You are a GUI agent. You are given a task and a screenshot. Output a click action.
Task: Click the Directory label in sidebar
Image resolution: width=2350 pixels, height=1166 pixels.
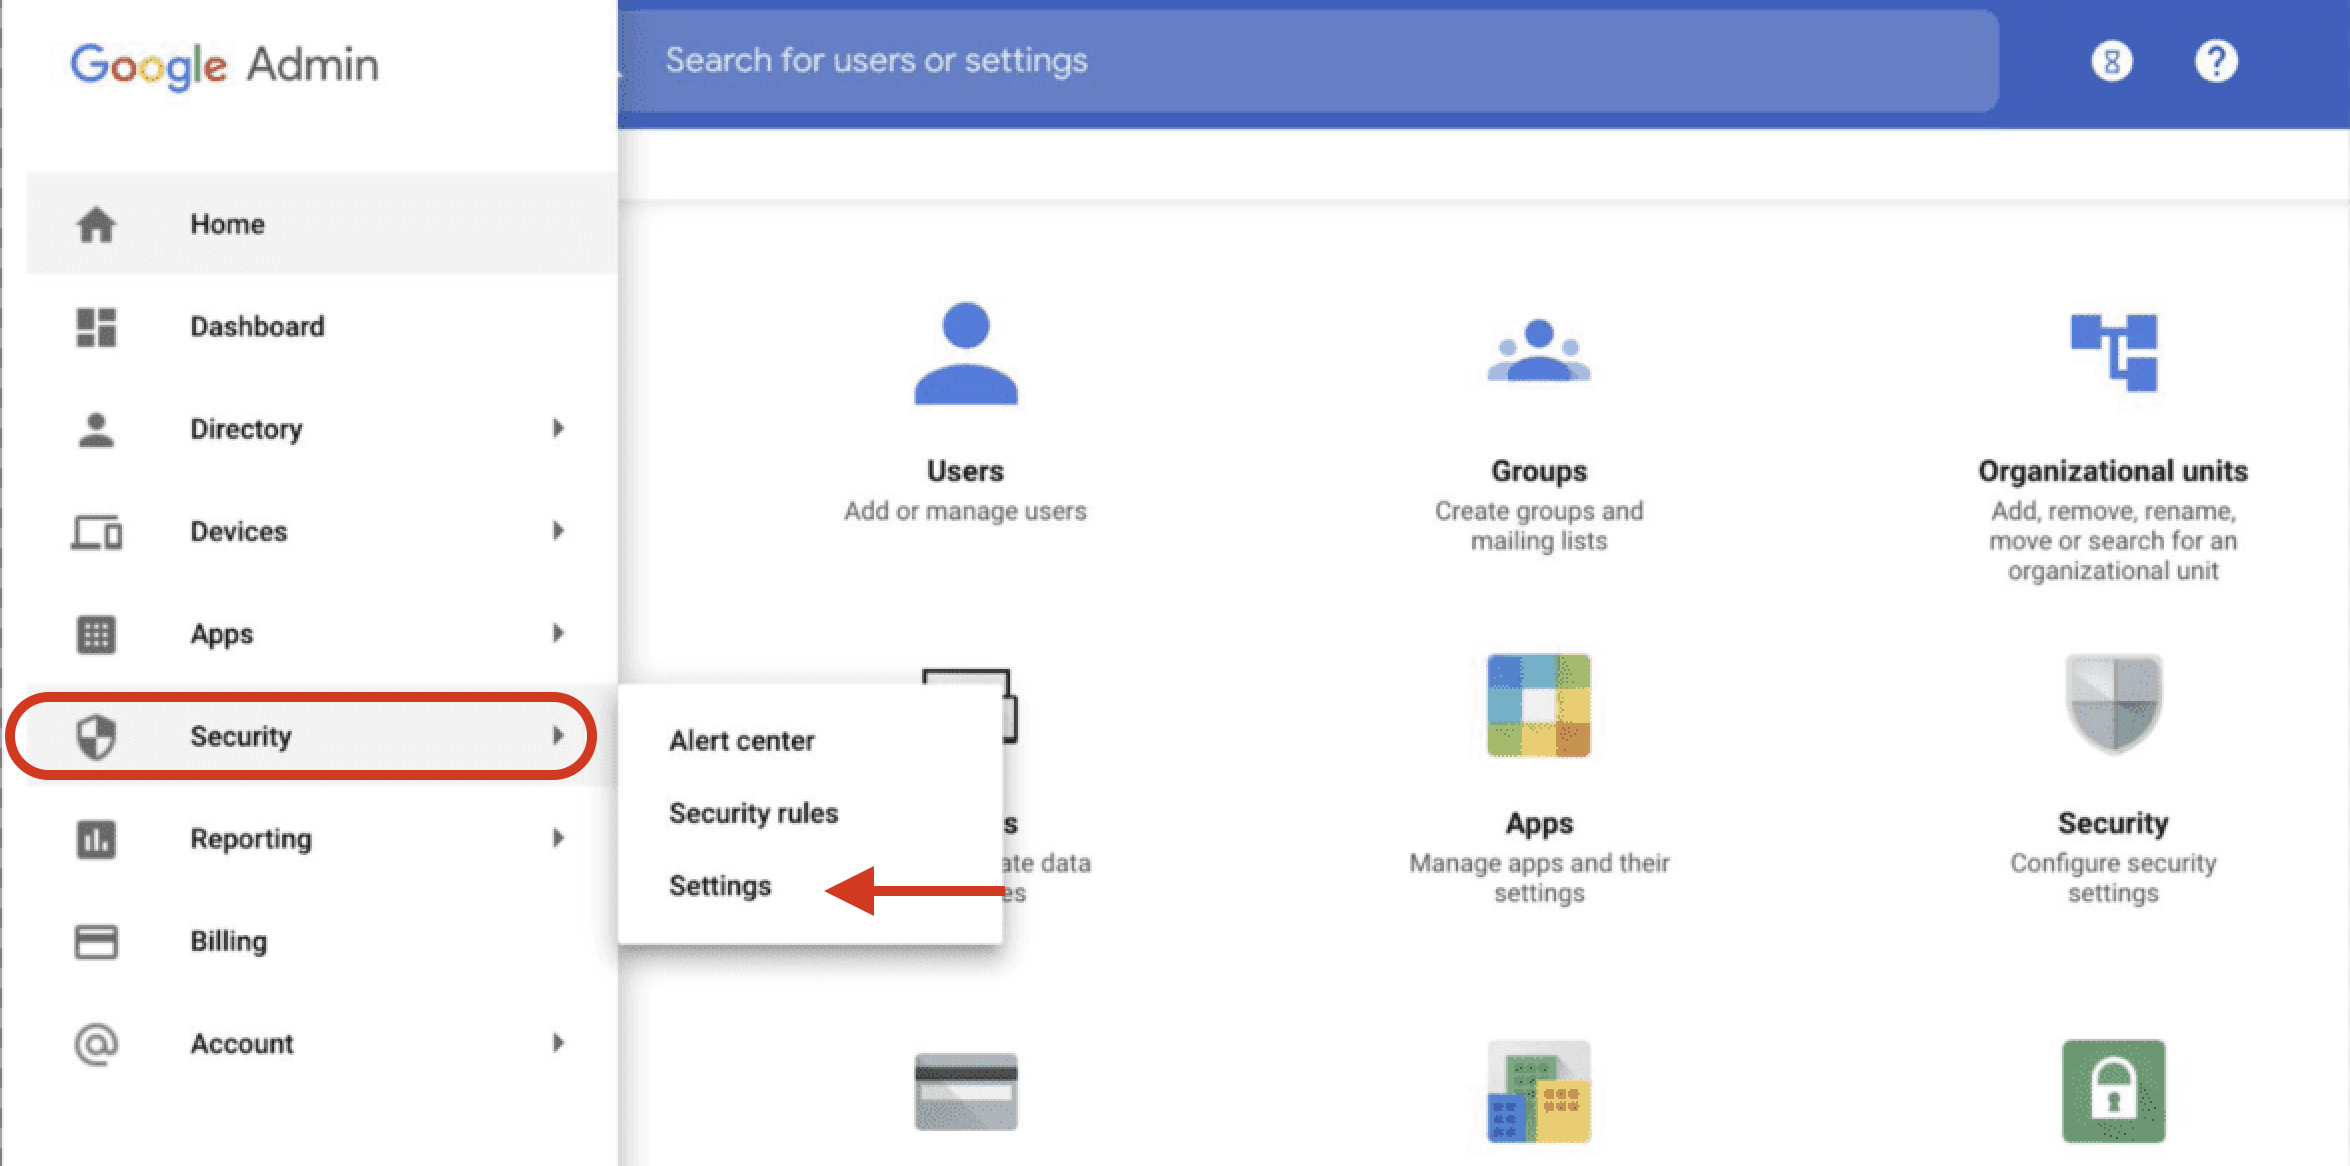pos(246,430)
